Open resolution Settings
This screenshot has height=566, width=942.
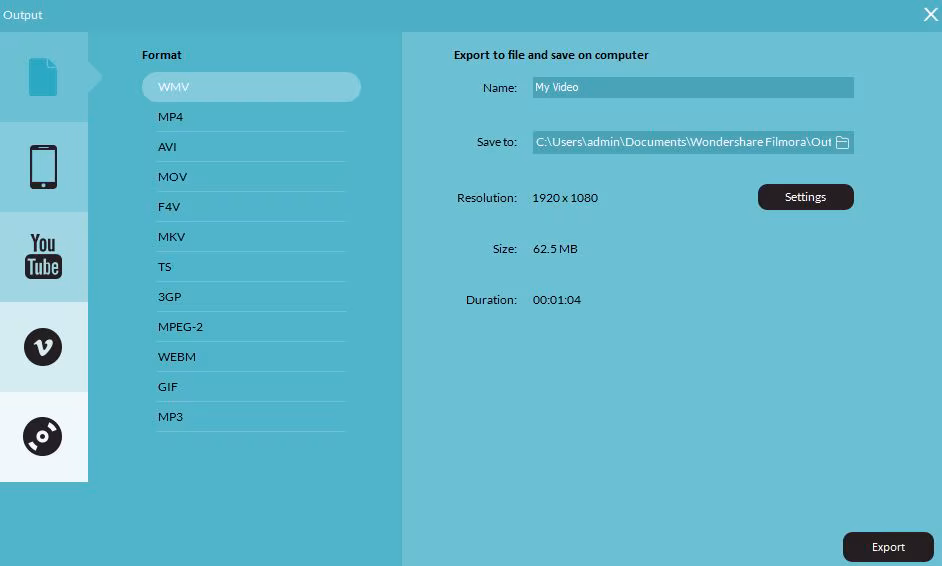[x=806, y=197]
